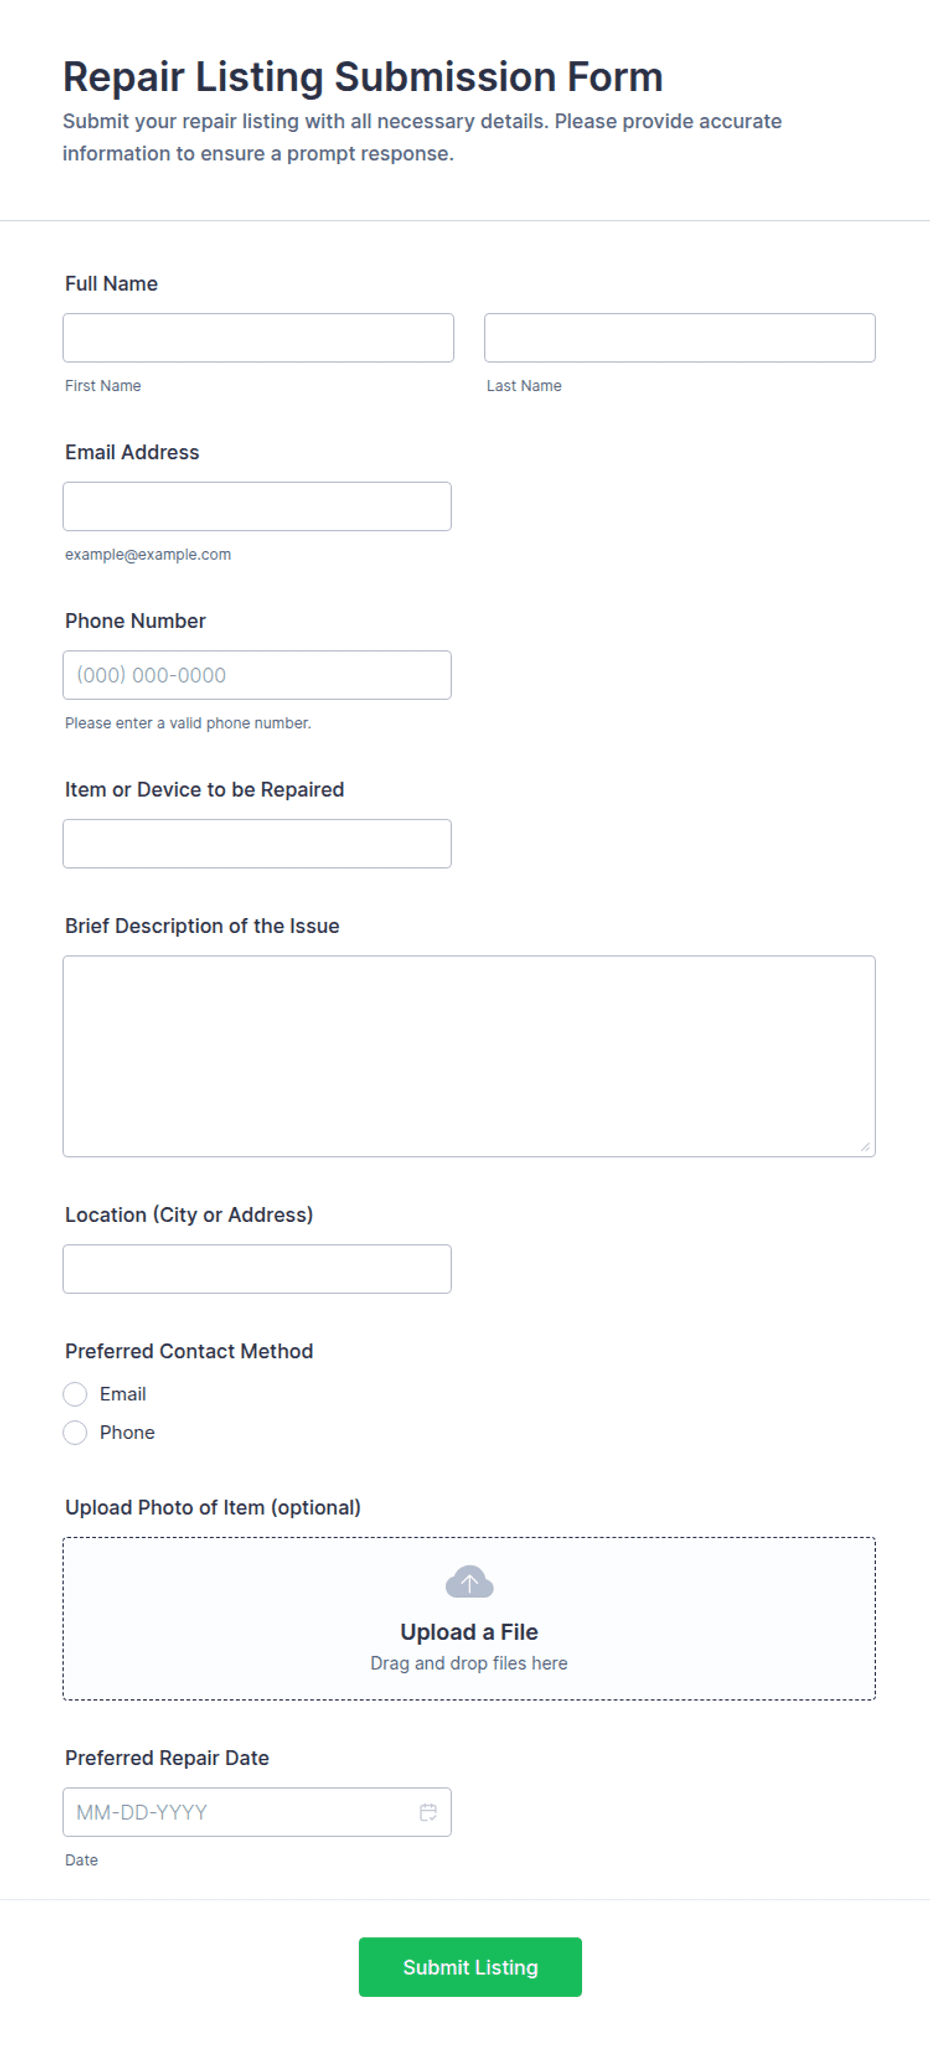Click the cloud upload icon
Image resolution: width=930 pixels, height=2046 pixels.
pos(469,1582)
